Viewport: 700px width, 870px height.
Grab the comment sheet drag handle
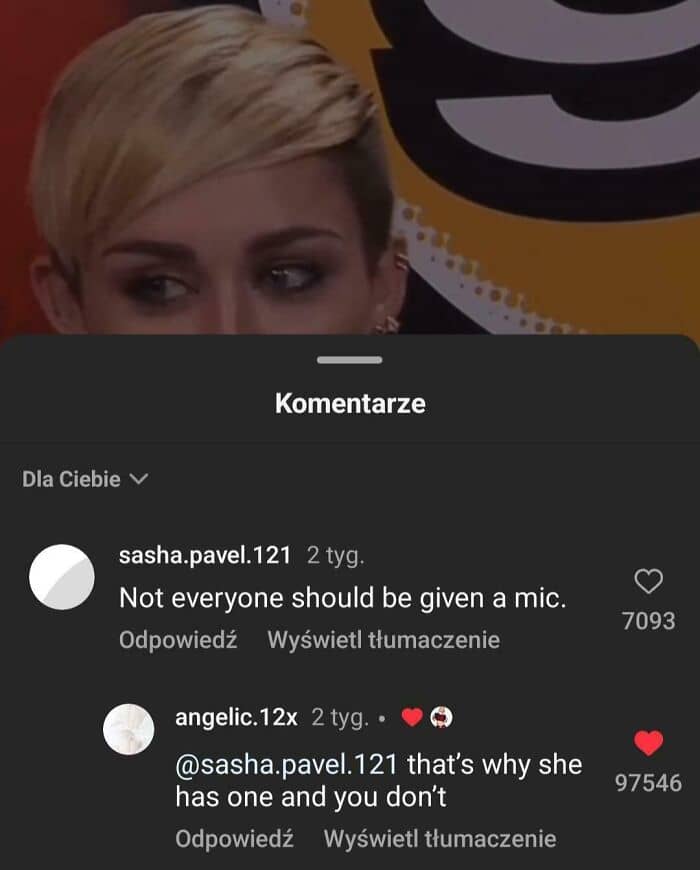350,360
